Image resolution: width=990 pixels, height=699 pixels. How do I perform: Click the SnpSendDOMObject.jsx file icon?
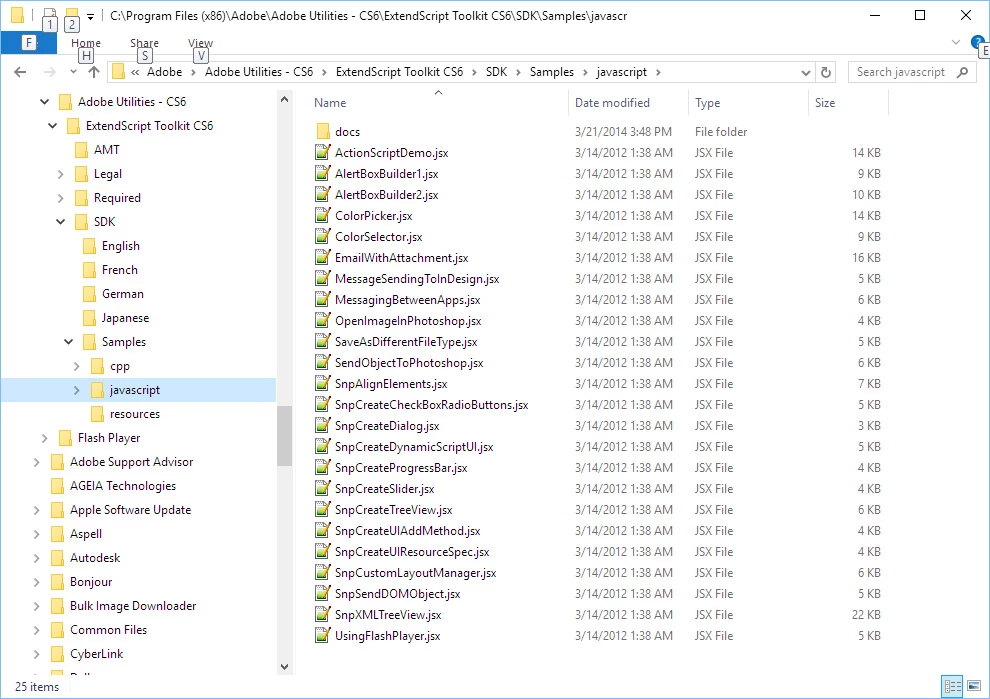pos(323,593)
